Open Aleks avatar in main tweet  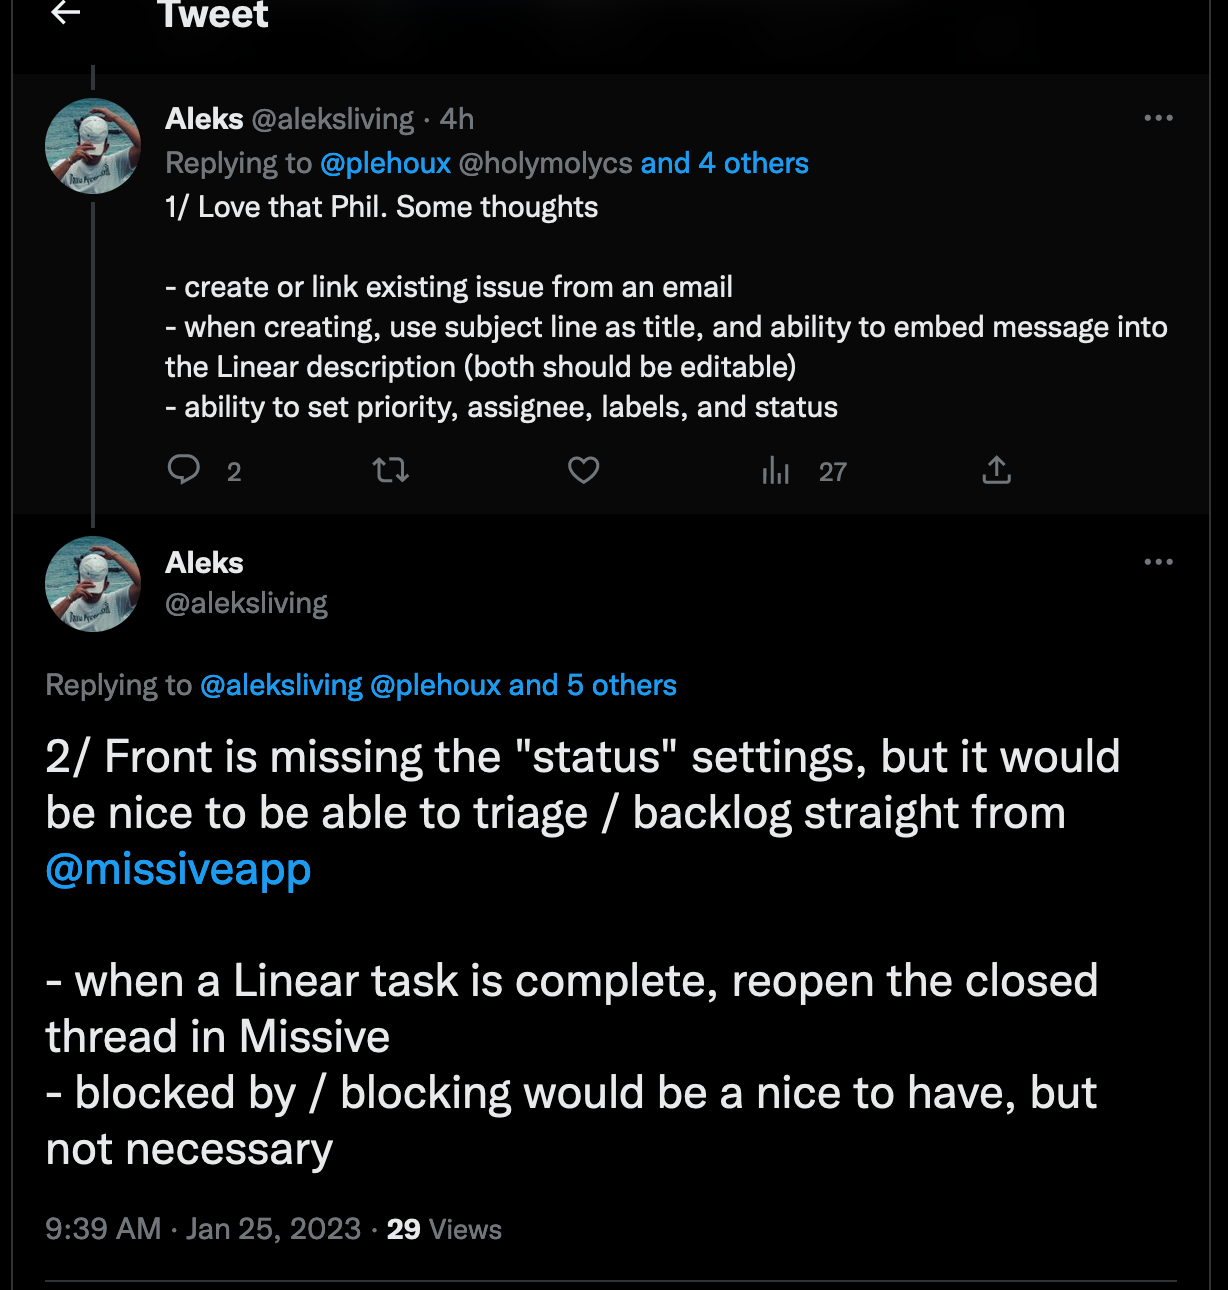[x=93, y=584]
